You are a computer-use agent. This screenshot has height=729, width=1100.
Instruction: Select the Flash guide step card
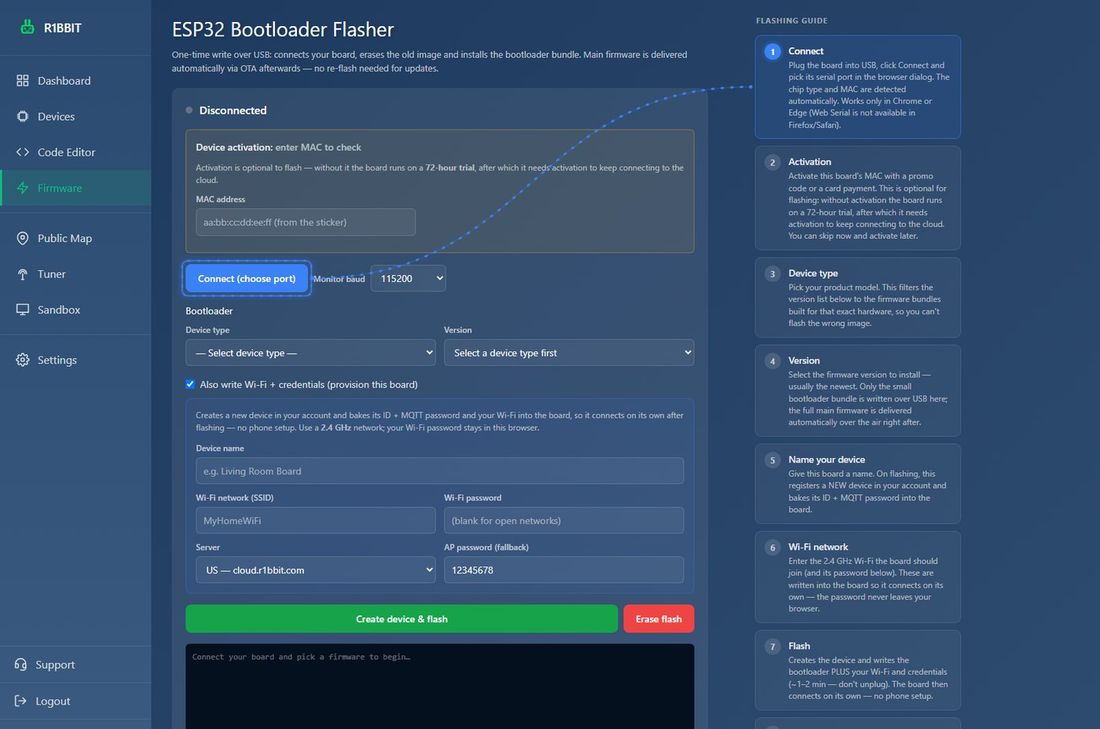[x=857, y=670]
